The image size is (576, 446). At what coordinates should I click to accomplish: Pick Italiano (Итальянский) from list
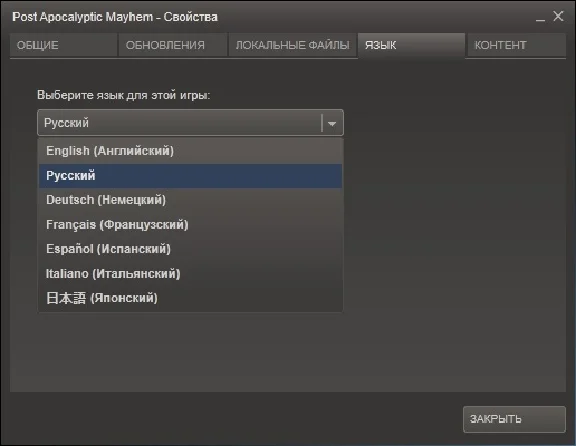(x=190, y=274)
